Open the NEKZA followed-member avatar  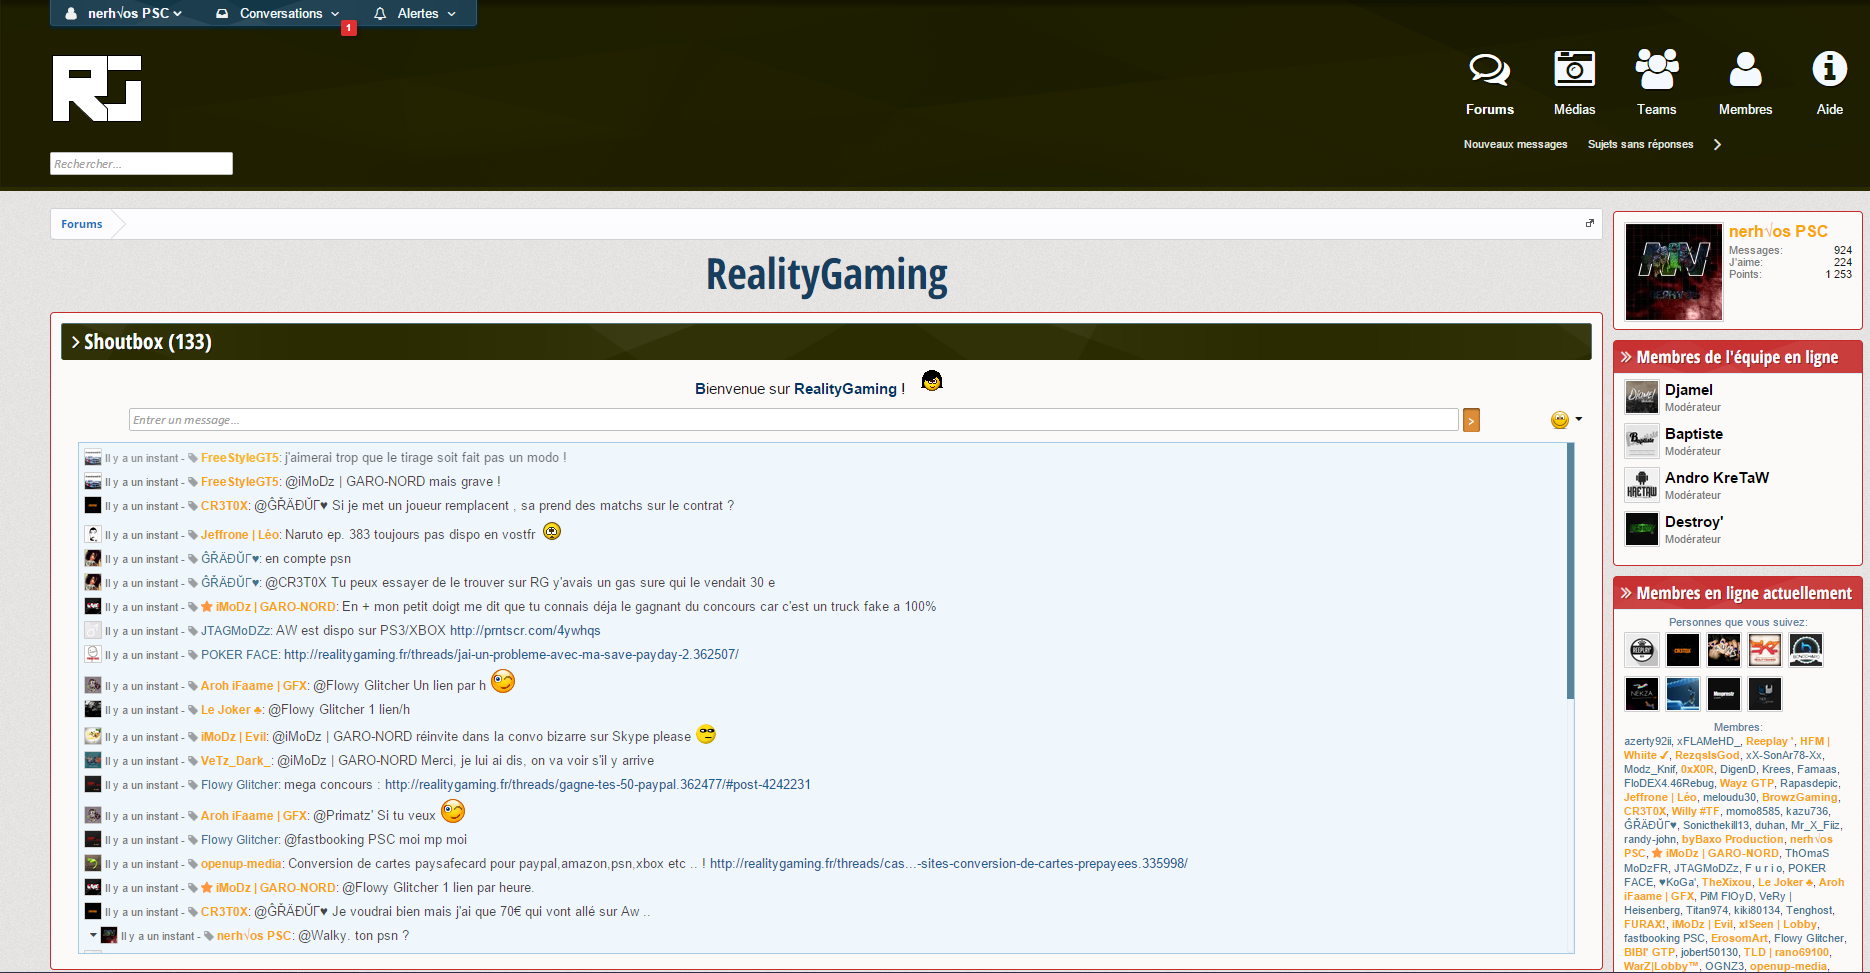pos(1641,693)
